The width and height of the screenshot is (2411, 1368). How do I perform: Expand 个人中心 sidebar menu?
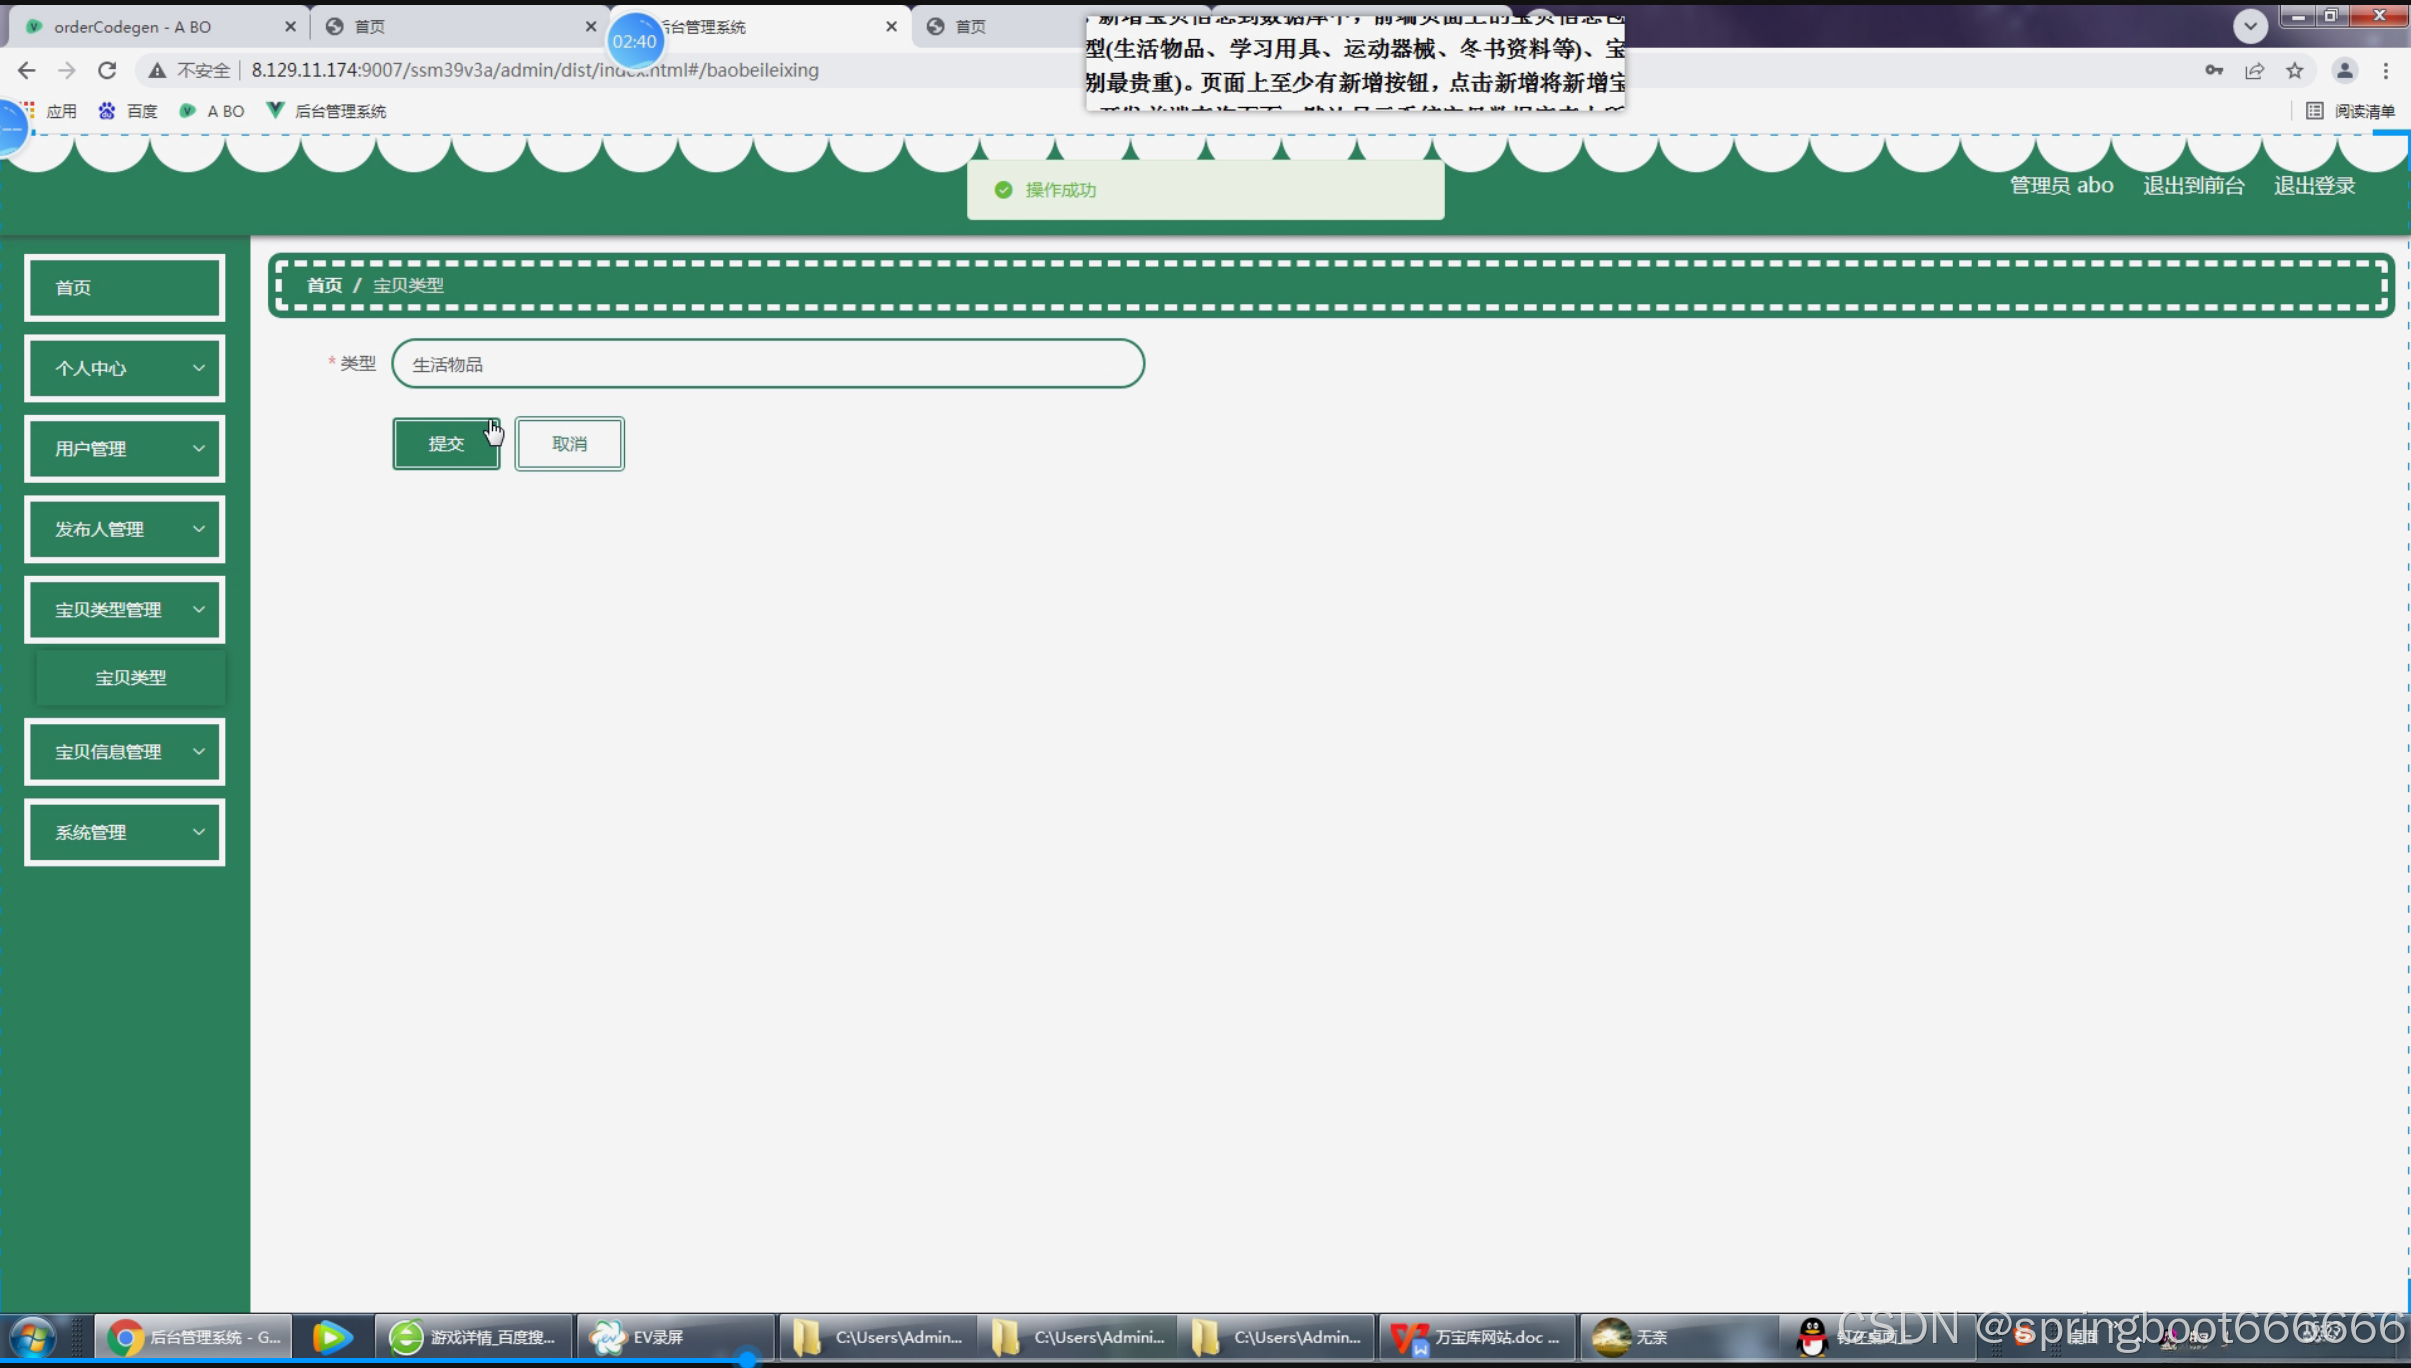point(125,368)
